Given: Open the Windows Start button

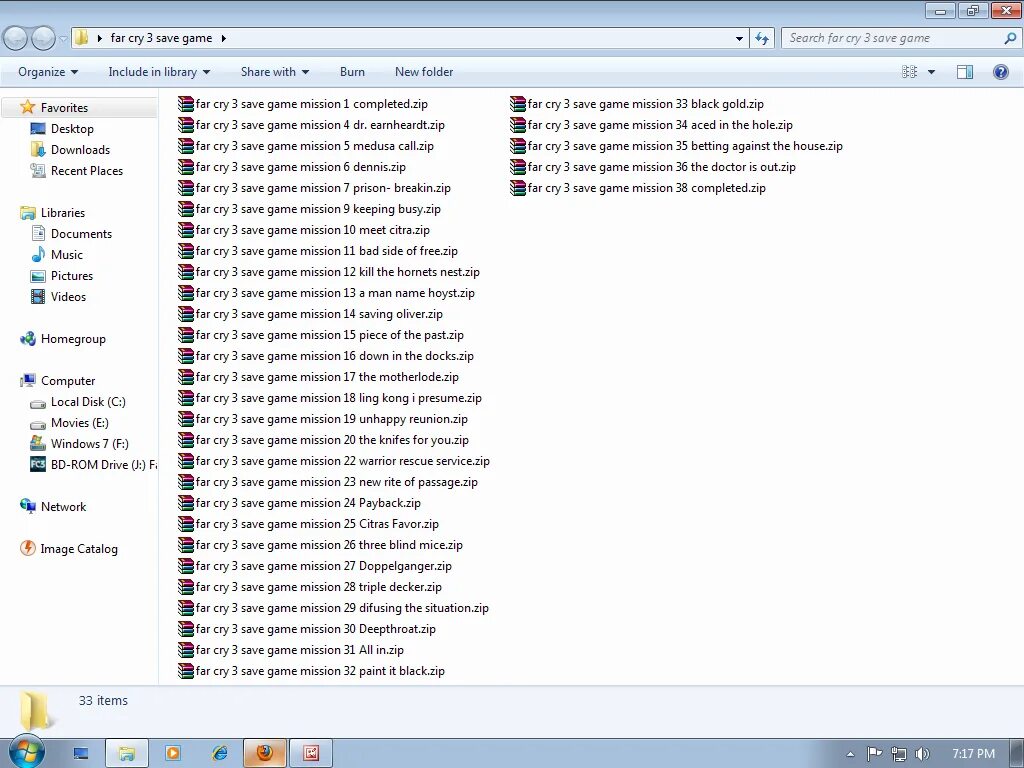Looking at the screenshot, I should pos(26,753).
